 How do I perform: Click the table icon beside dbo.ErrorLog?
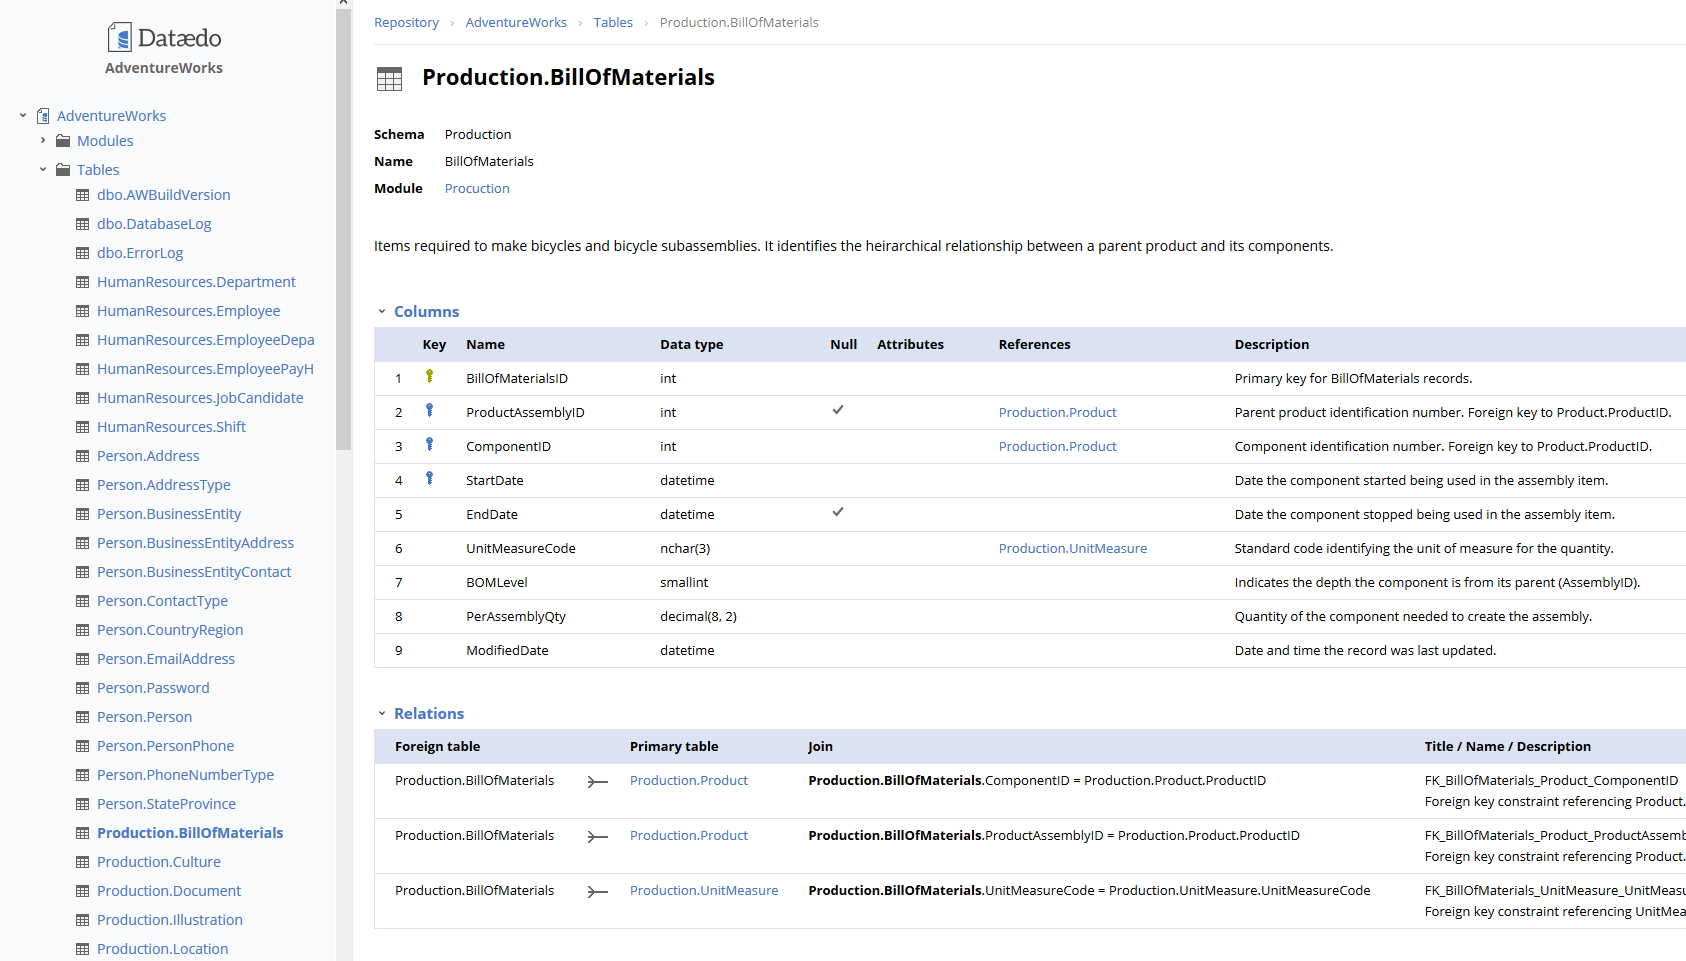(83, 253)
